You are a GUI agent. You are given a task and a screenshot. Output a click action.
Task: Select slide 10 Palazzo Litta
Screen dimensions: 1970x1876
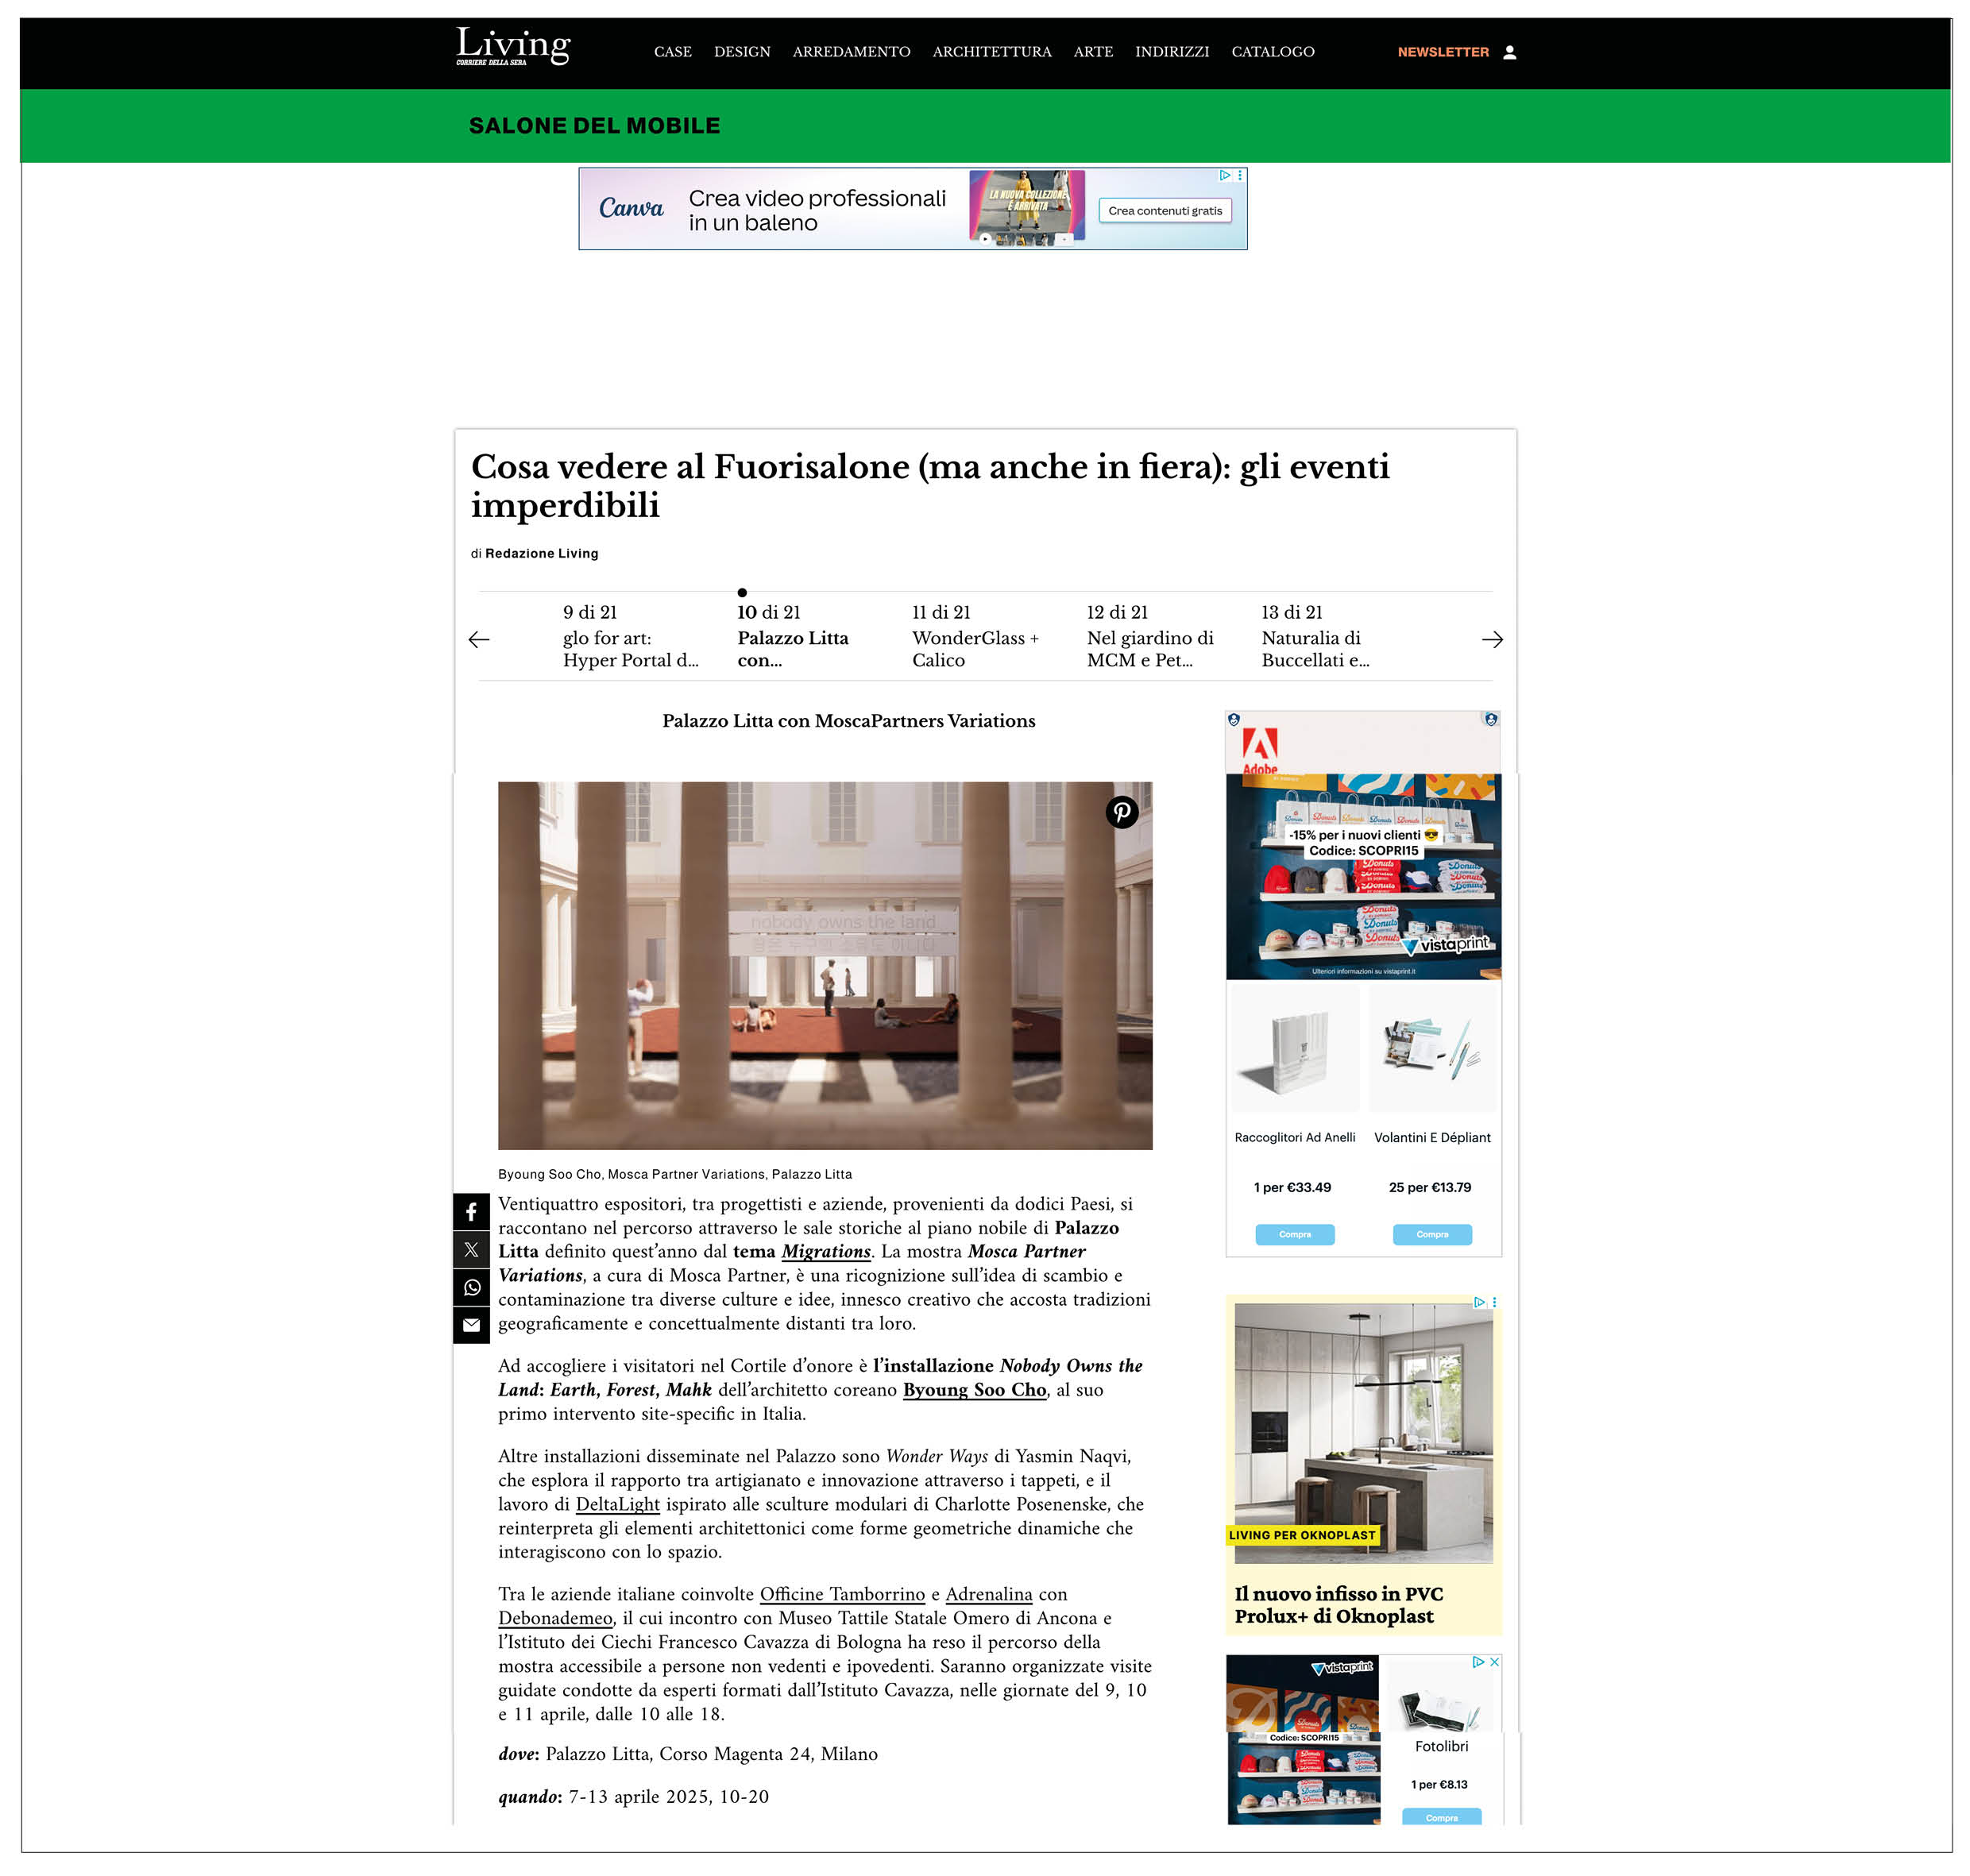pos(793,636)
